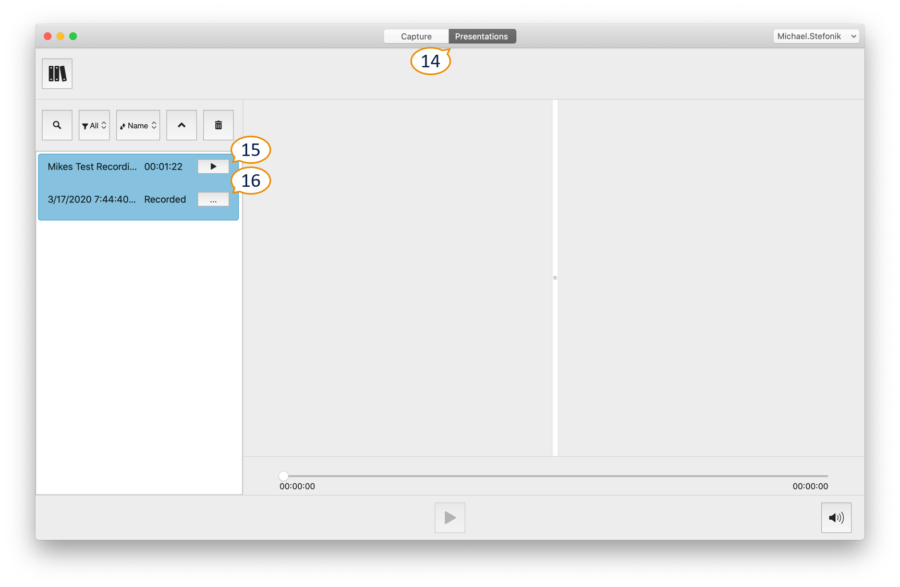Viewport: 900px width, 587px height.
Task: Click the main play button at bottom
Action: tap(450, 518)
